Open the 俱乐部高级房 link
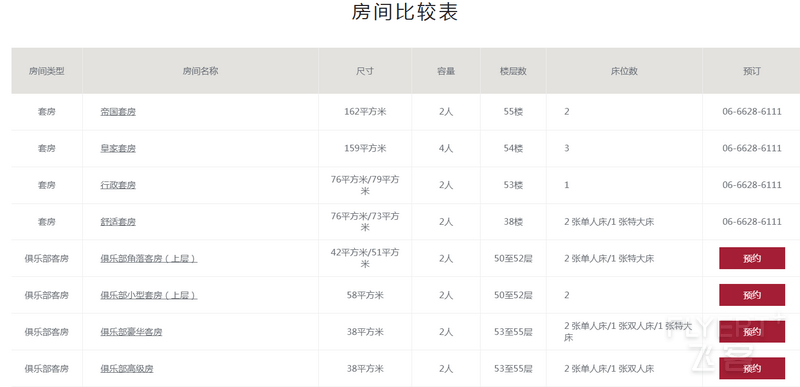 [x=127, y=369]
